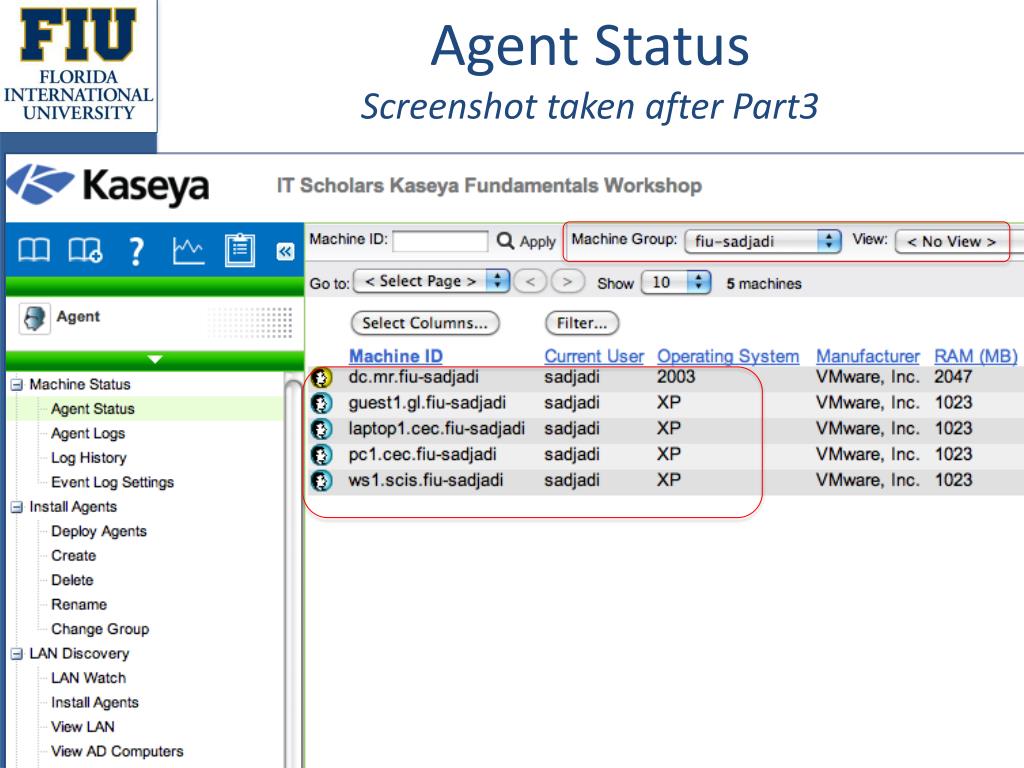Select machine guest1.gl.fiu-sadjadi
This screenshot has width=1024, height=768.
click(427, 403)
